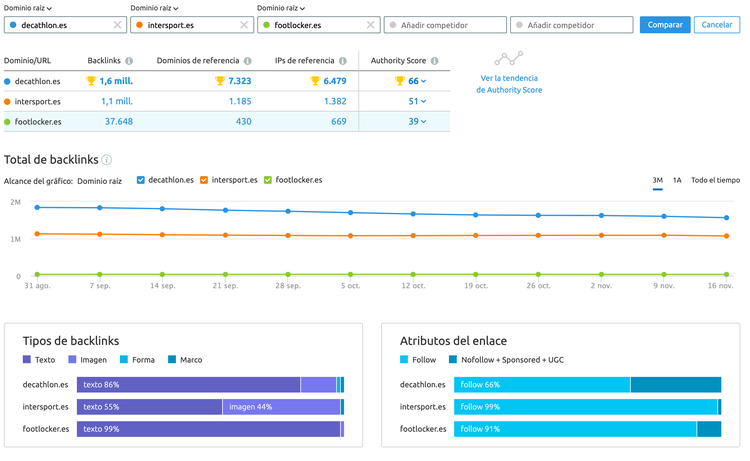The image size is (750, 461).
Task: Remove intersport.es with its X icon
Action: [x=244, y=25]
